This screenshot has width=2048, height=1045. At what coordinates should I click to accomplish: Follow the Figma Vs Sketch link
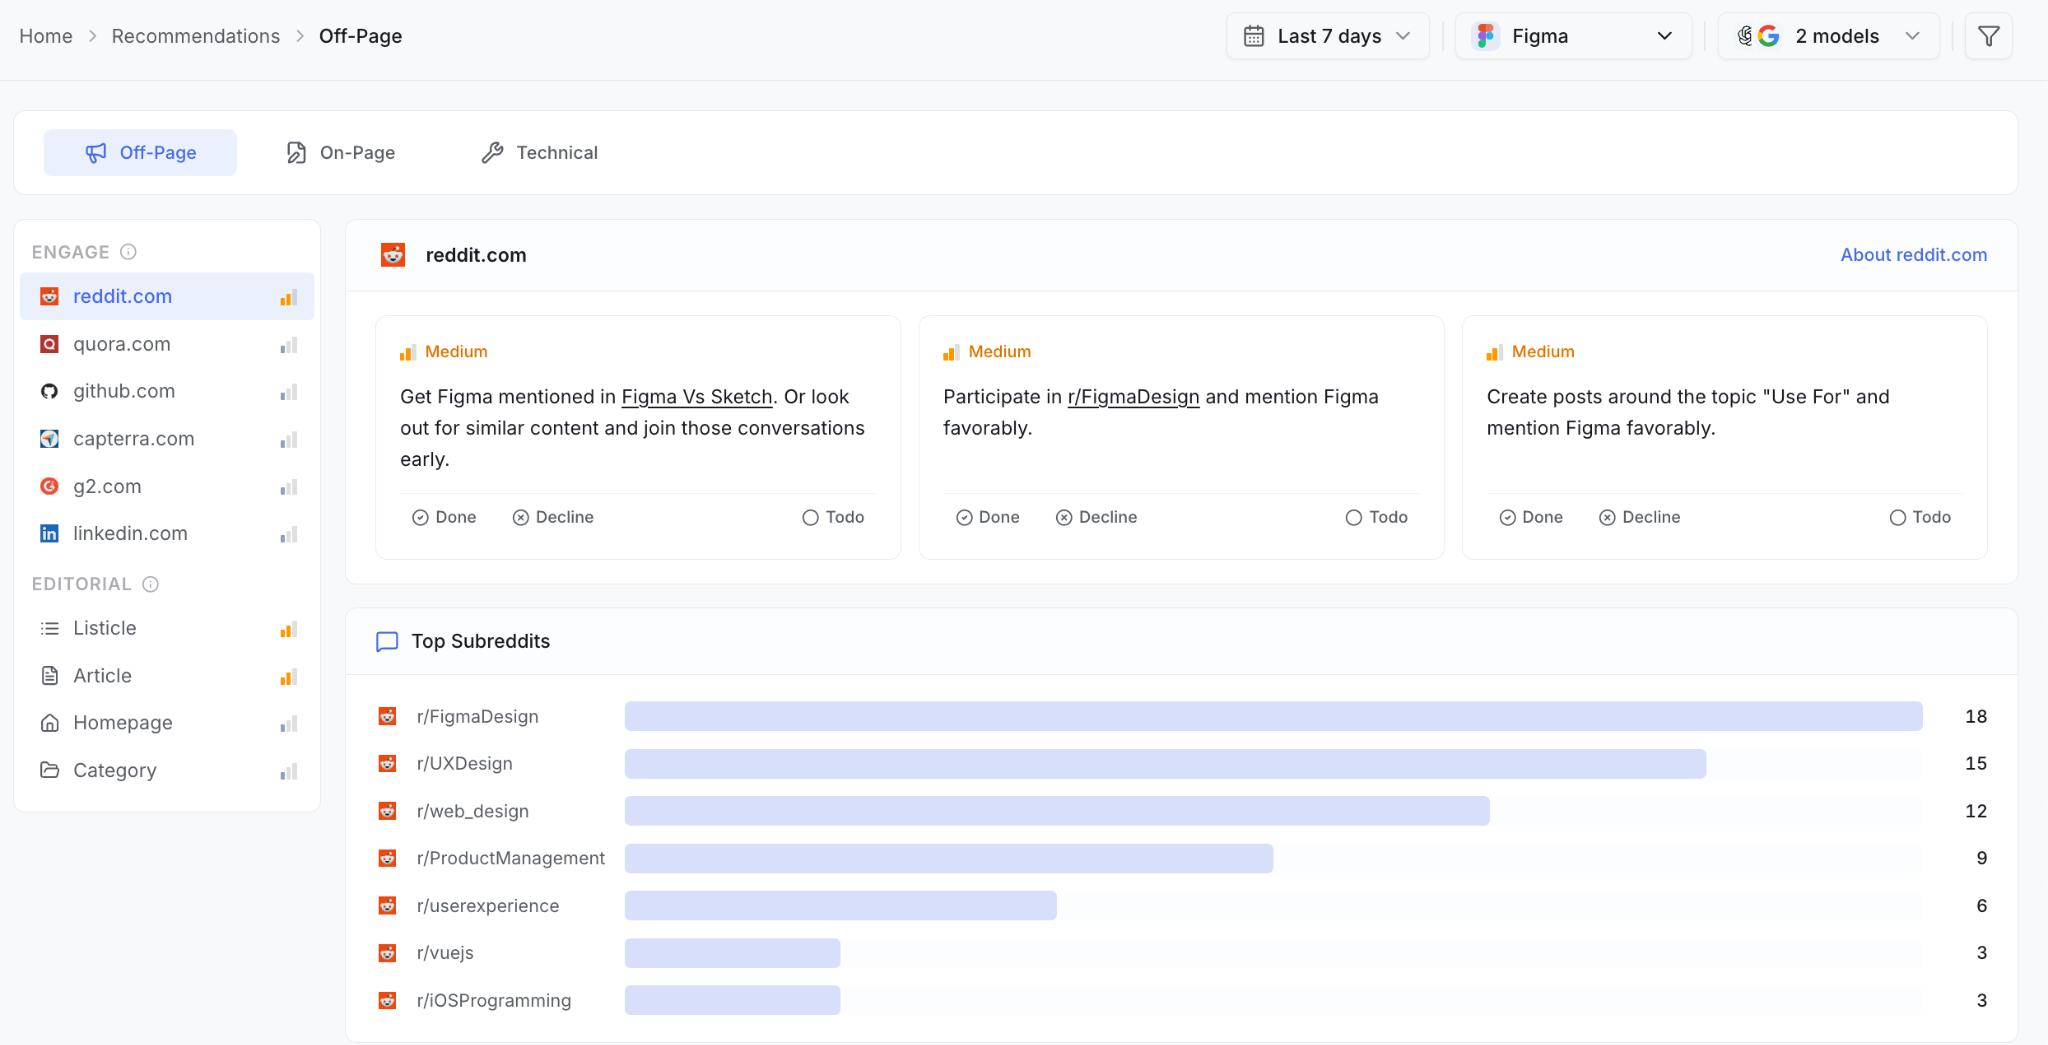pos(697,397)
